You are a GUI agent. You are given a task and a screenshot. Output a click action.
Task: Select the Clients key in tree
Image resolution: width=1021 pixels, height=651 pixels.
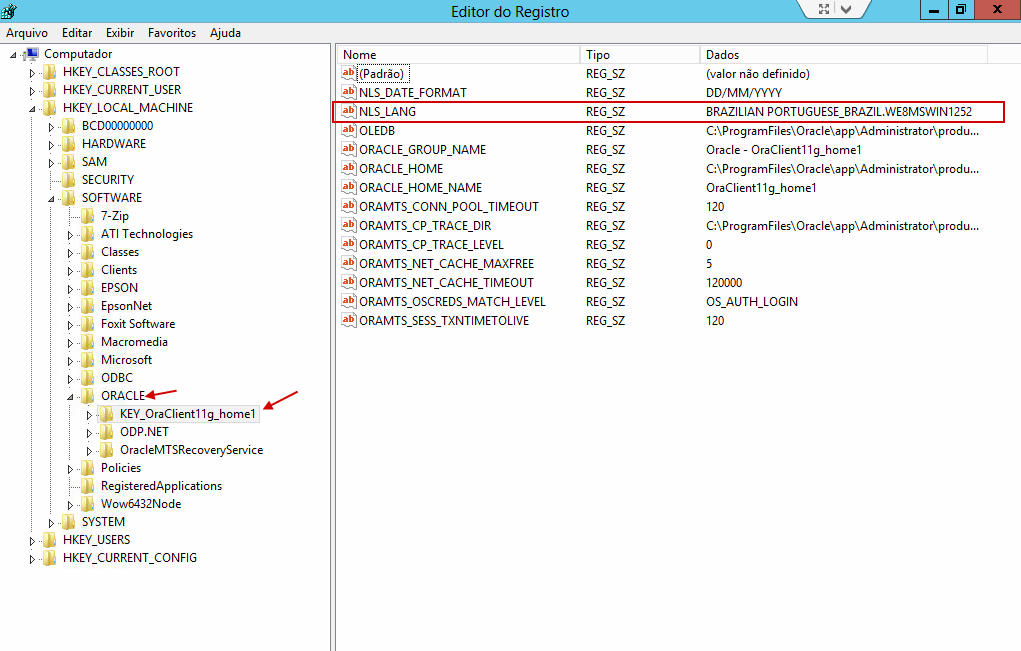click(119, 270)
